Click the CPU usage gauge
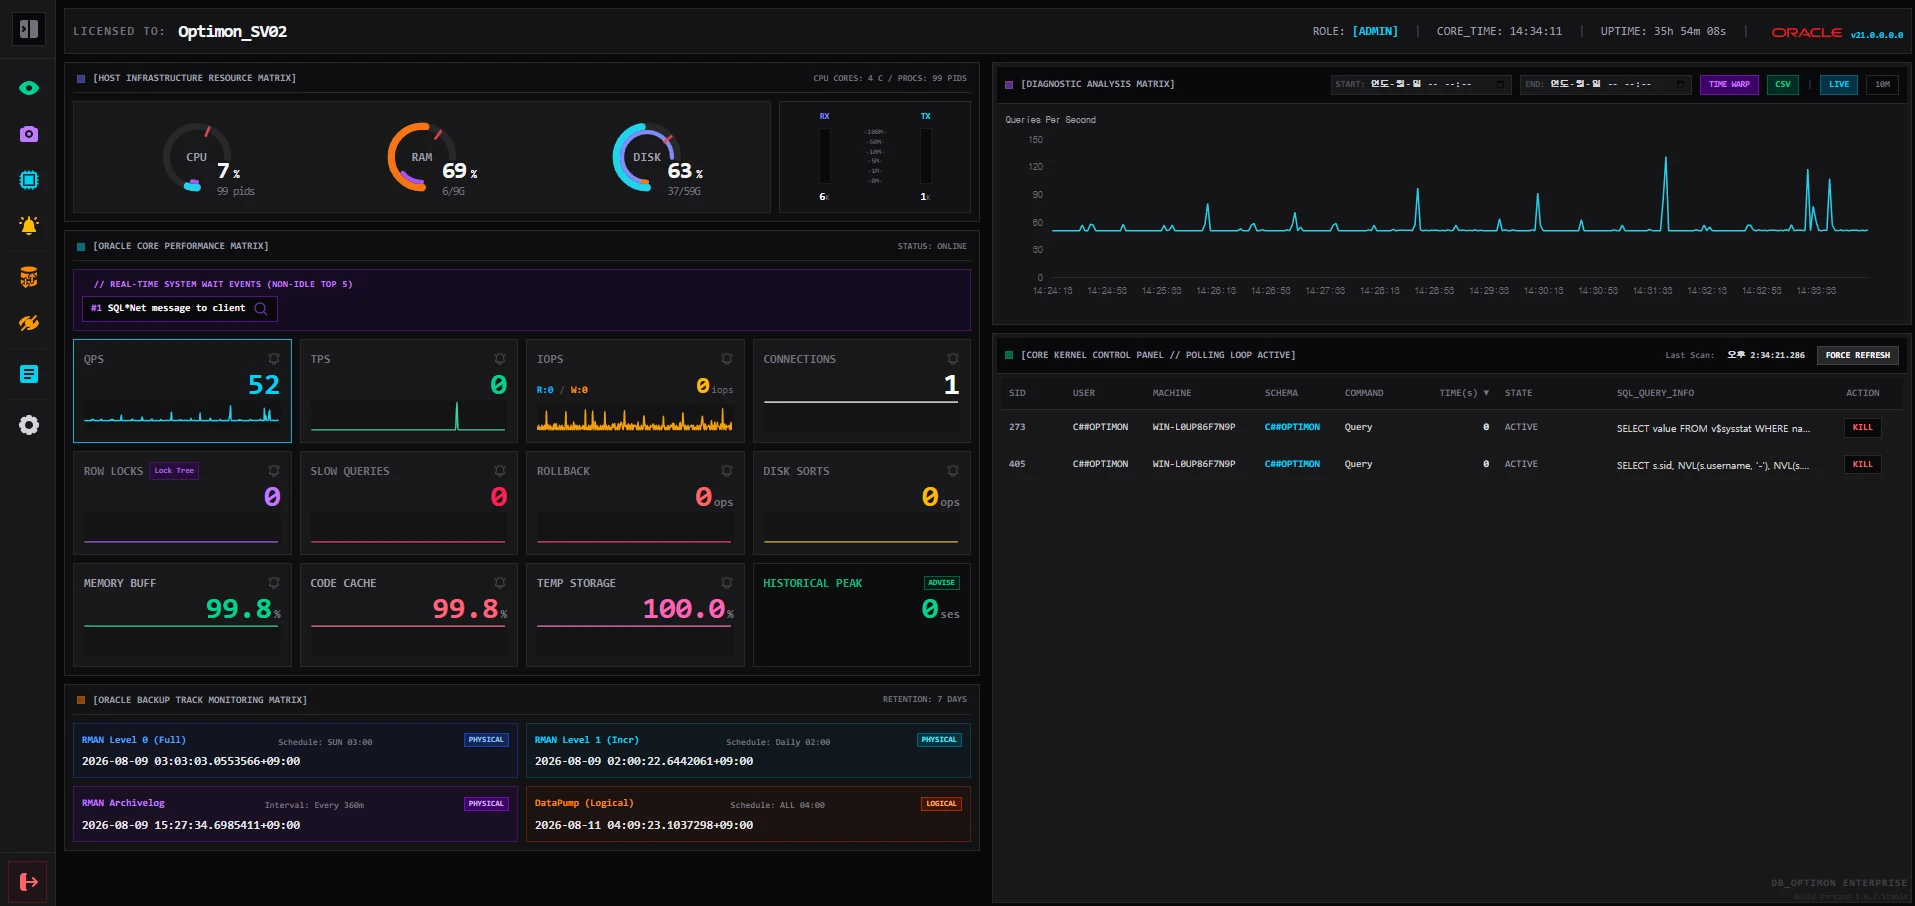Screen dimensions: 1915x906 tap(197, 157)
